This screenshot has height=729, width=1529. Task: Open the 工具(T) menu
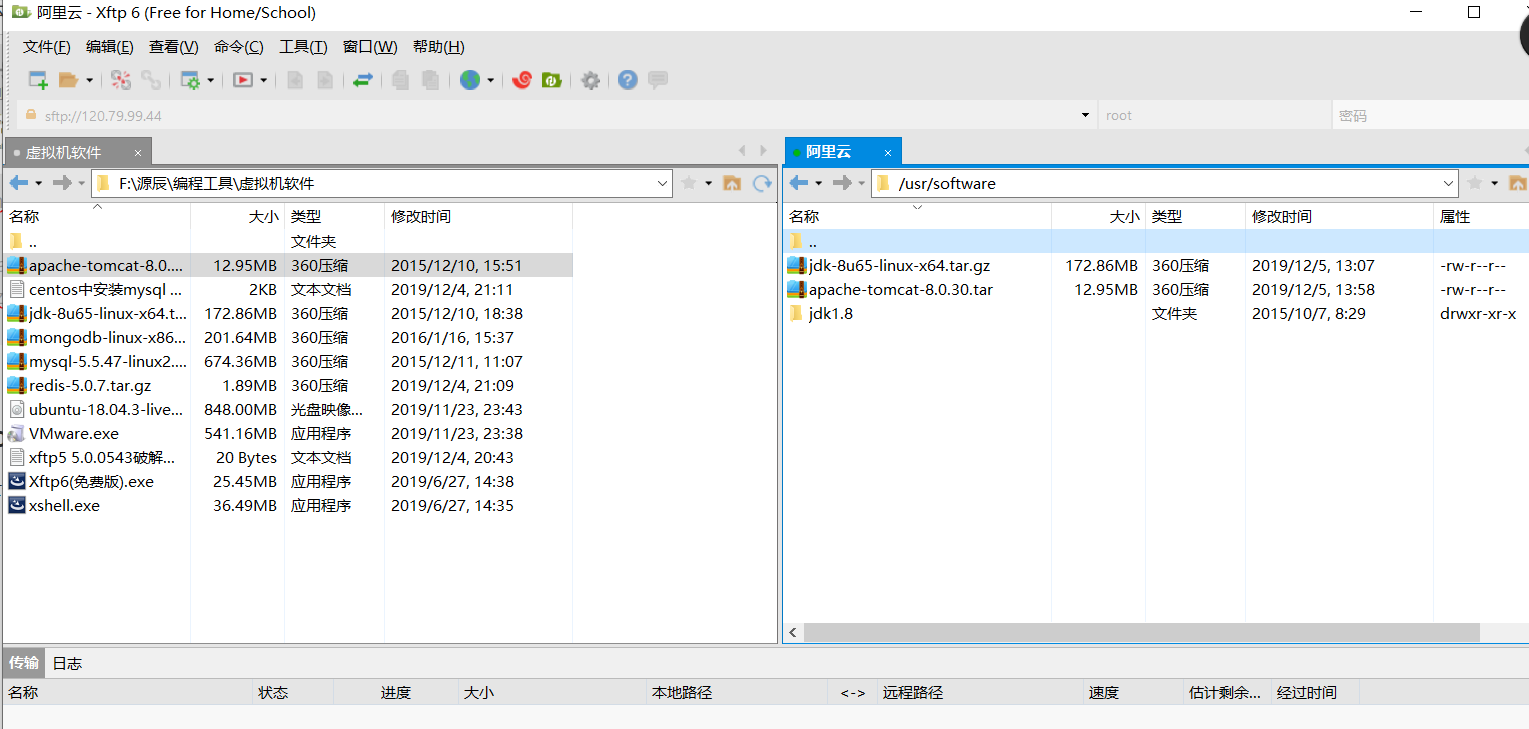[x=303, y=47]
